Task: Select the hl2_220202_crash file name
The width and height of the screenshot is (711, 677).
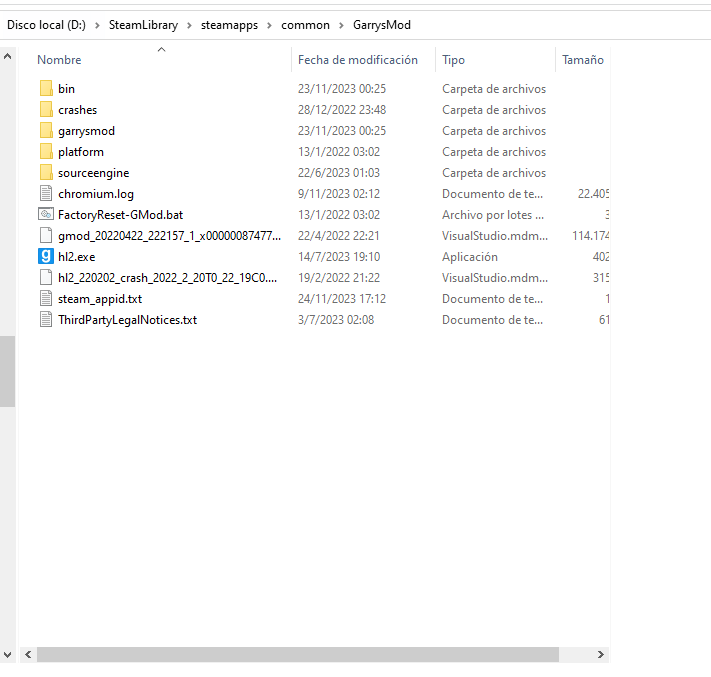Action: (167, 278)
